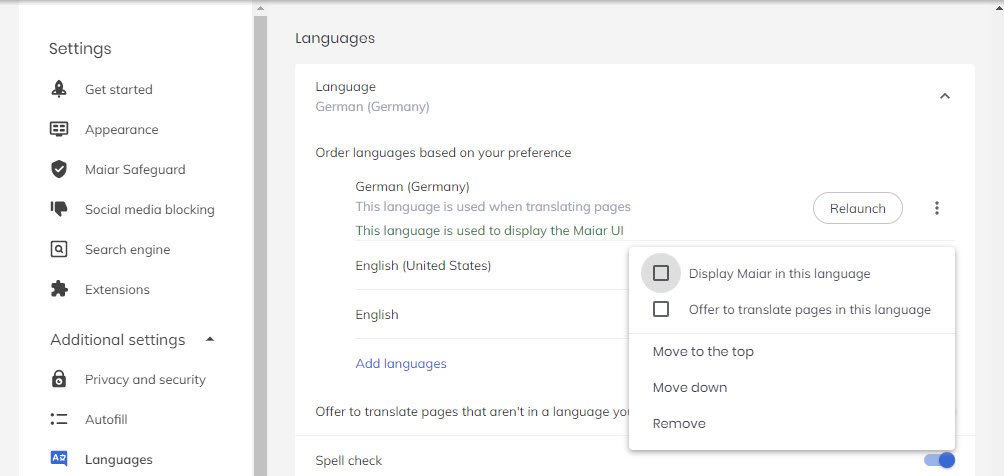
Task: Click the Get started rocket icon
Action: tap(59, 89)
